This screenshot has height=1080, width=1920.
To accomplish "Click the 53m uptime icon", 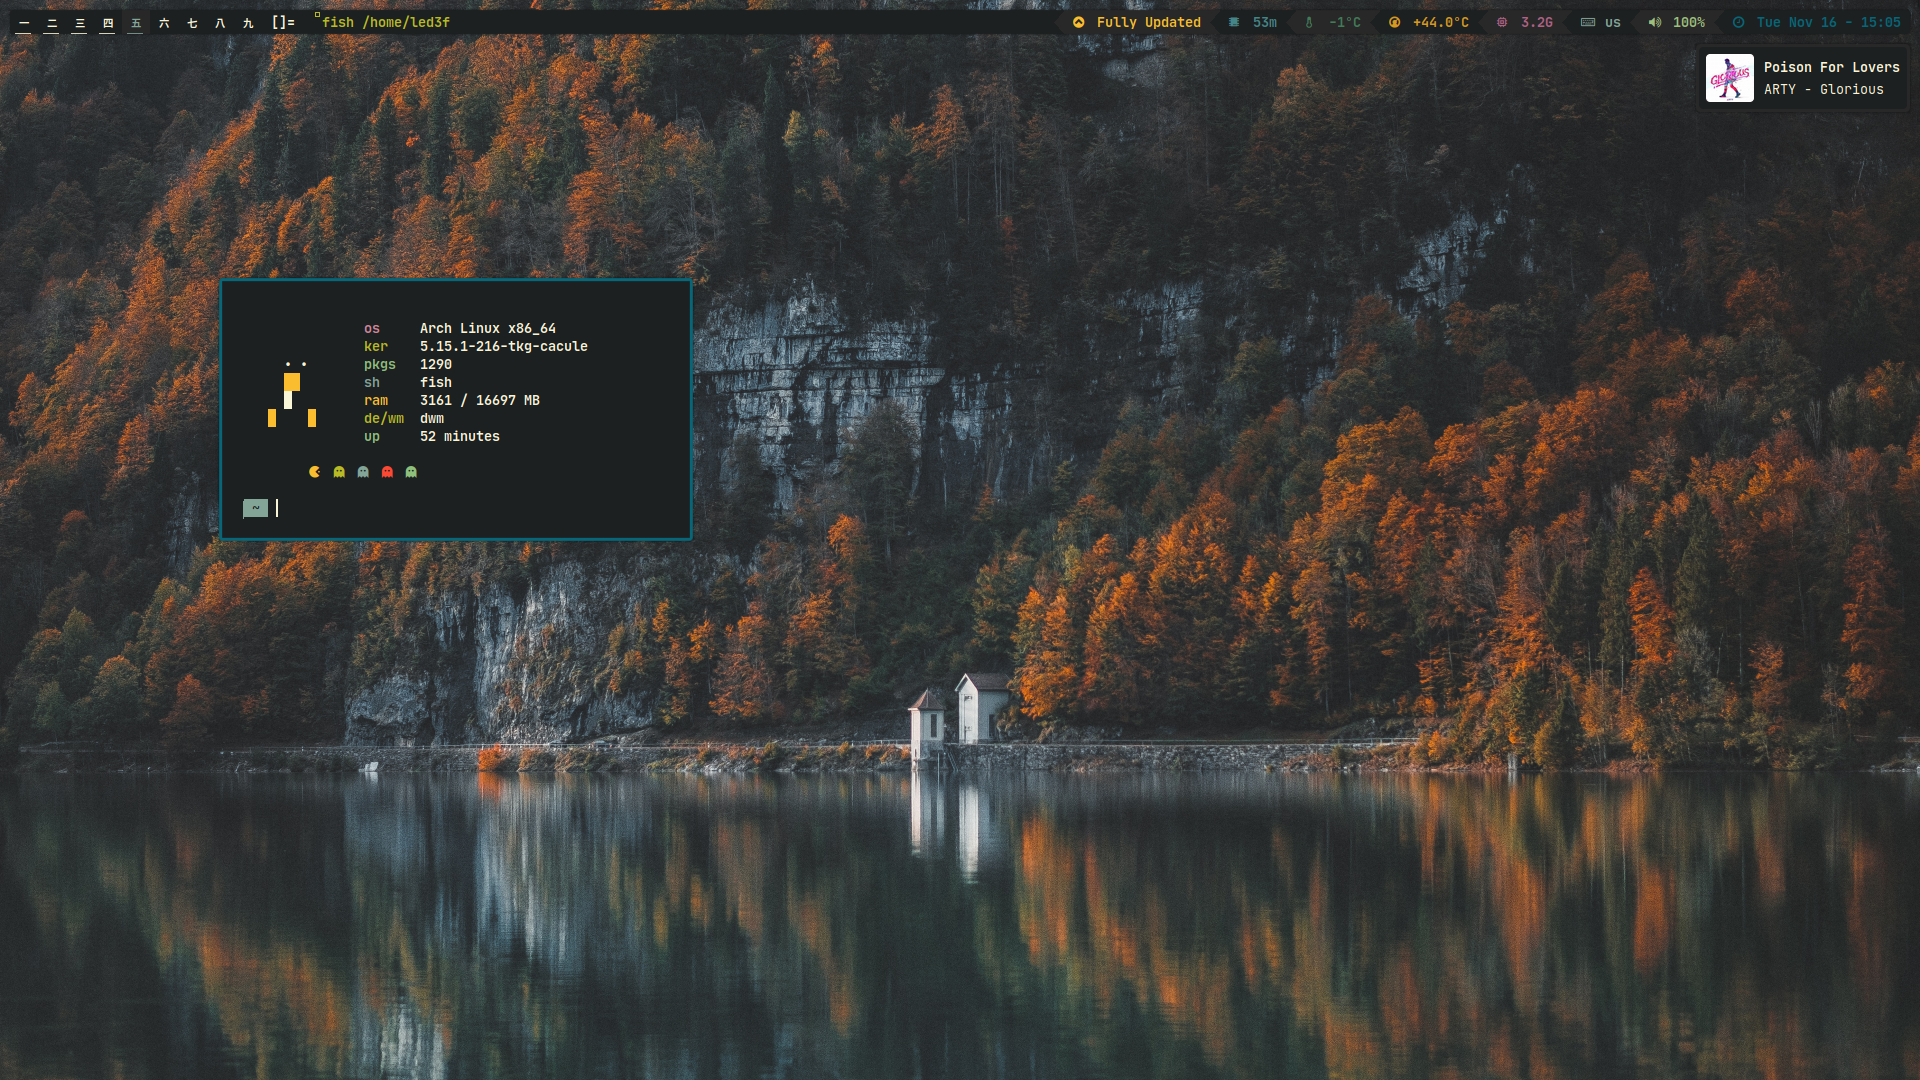I will tap(1234, 22).
